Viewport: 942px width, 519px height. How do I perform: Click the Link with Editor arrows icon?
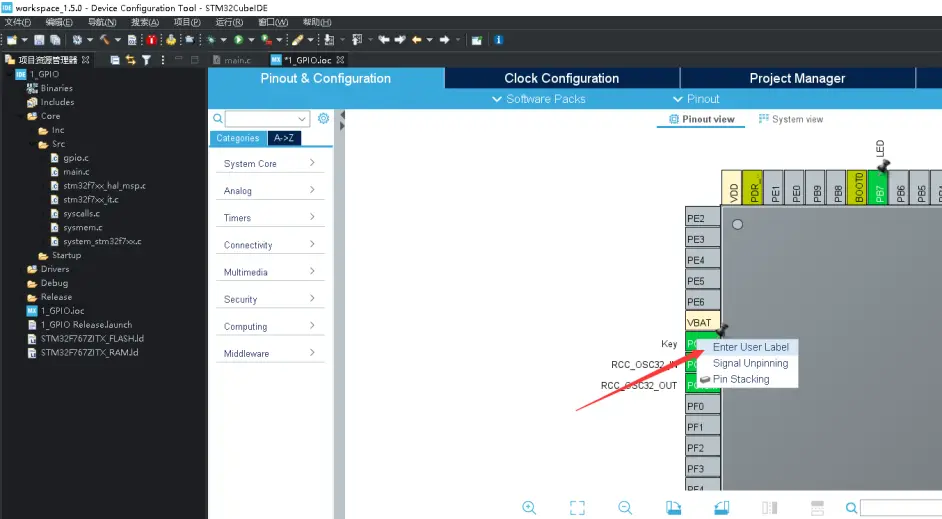pyautogui.click(x=130, y=60)
